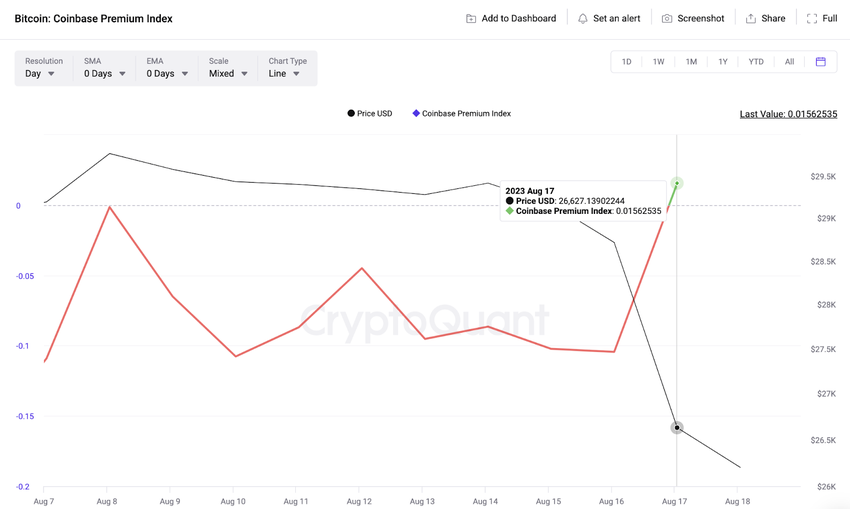
Task: Select the 1D time range
Action: click(x=626, y=62)
